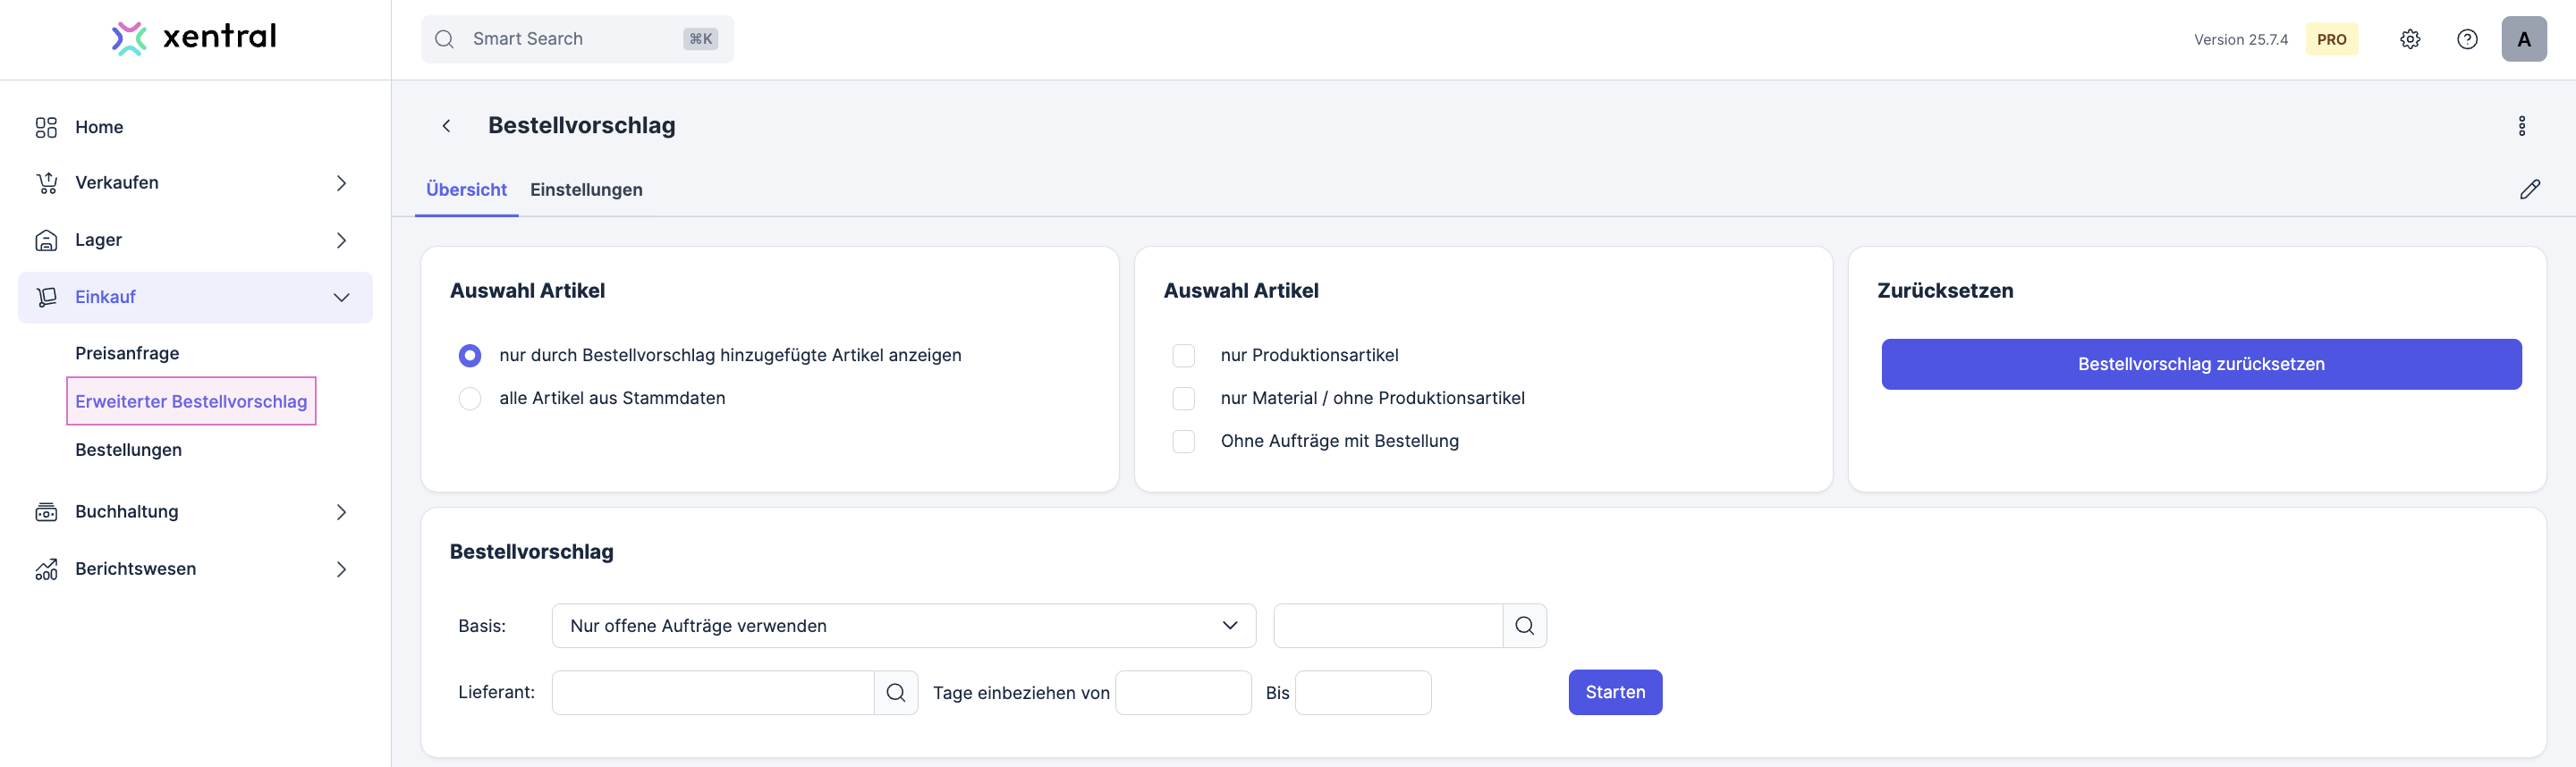Click the pencil edit icon
The height and width of the screenshot is (767, 2576).
(x=2529, y=189)
